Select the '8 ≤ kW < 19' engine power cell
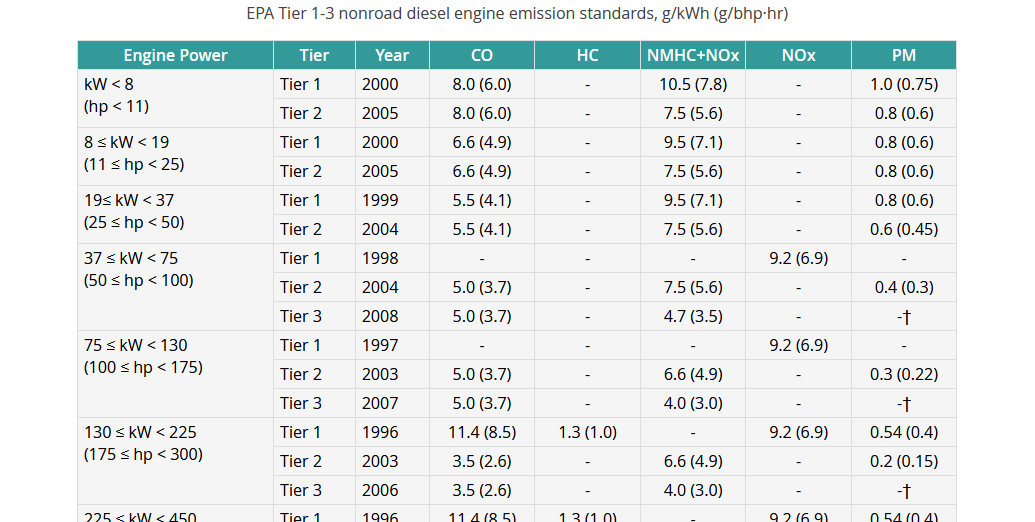 tap(176, 156)
